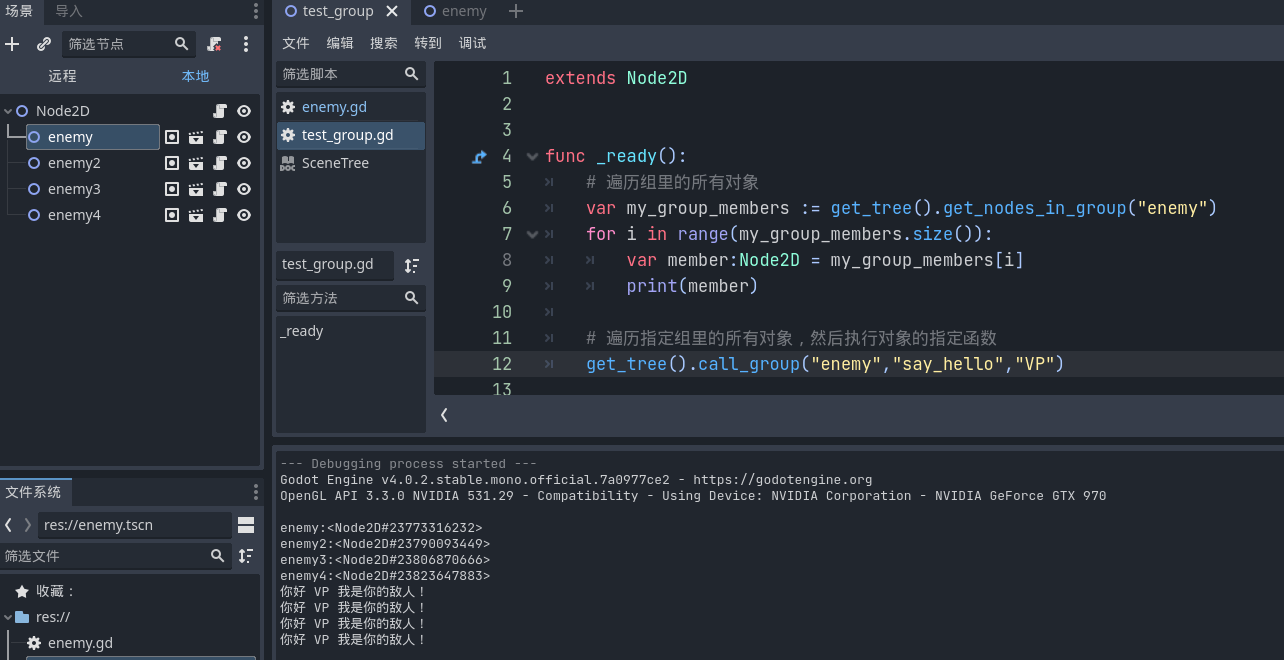Switch scene tree to 本地 view
Viewport: 1284px width, 660px height.
pyautogui.click(x=195, y=76)
